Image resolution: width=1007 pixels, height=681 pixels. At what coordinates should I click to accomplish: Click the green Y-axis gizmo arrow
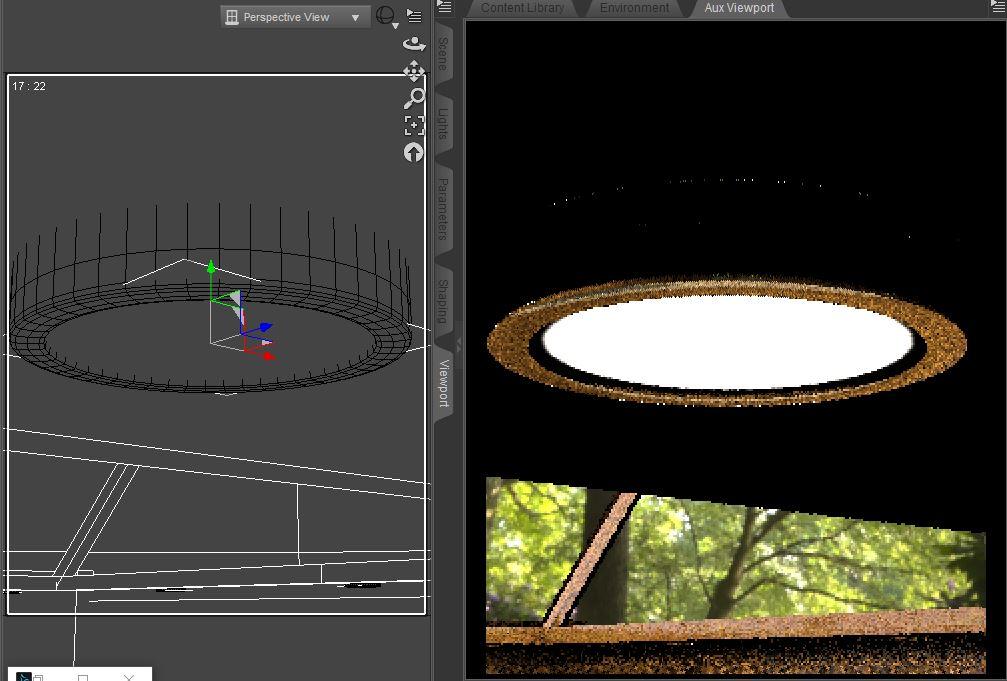211,266
